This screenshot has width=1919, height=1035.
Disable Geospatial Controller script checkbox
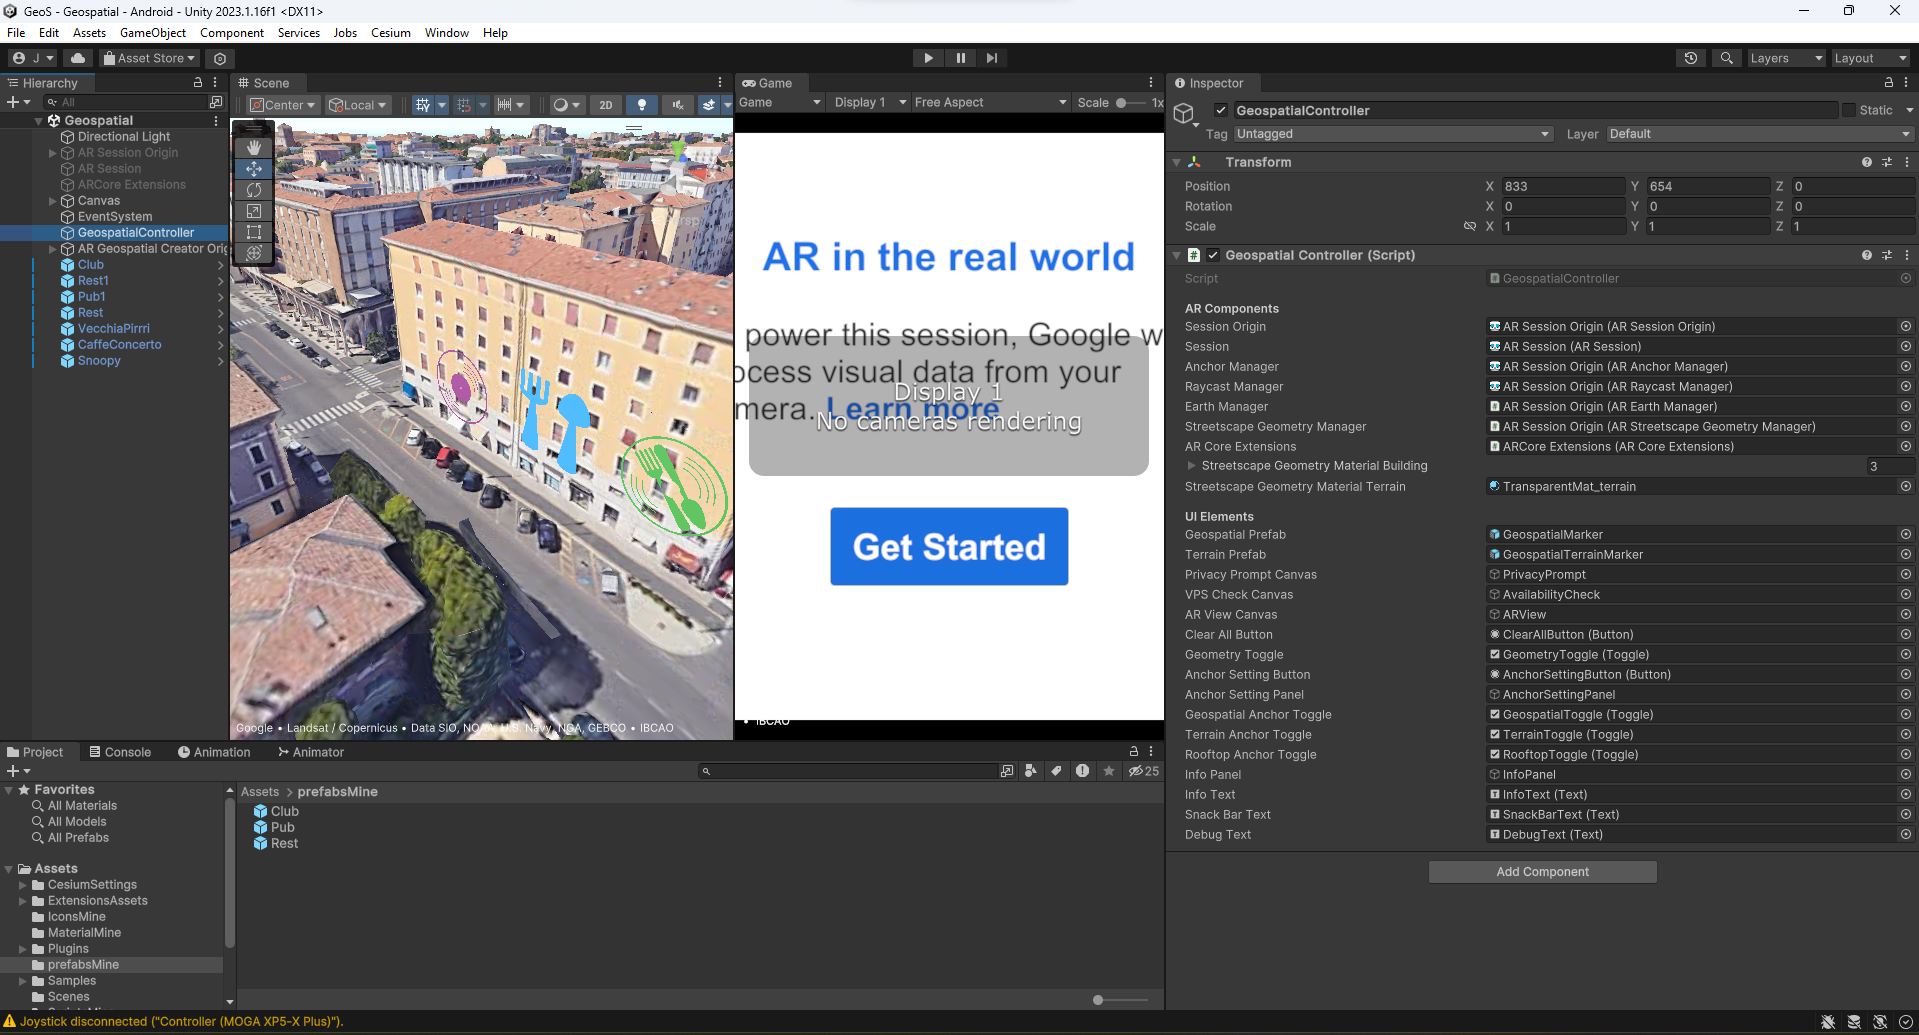(x=1213, y=255)
